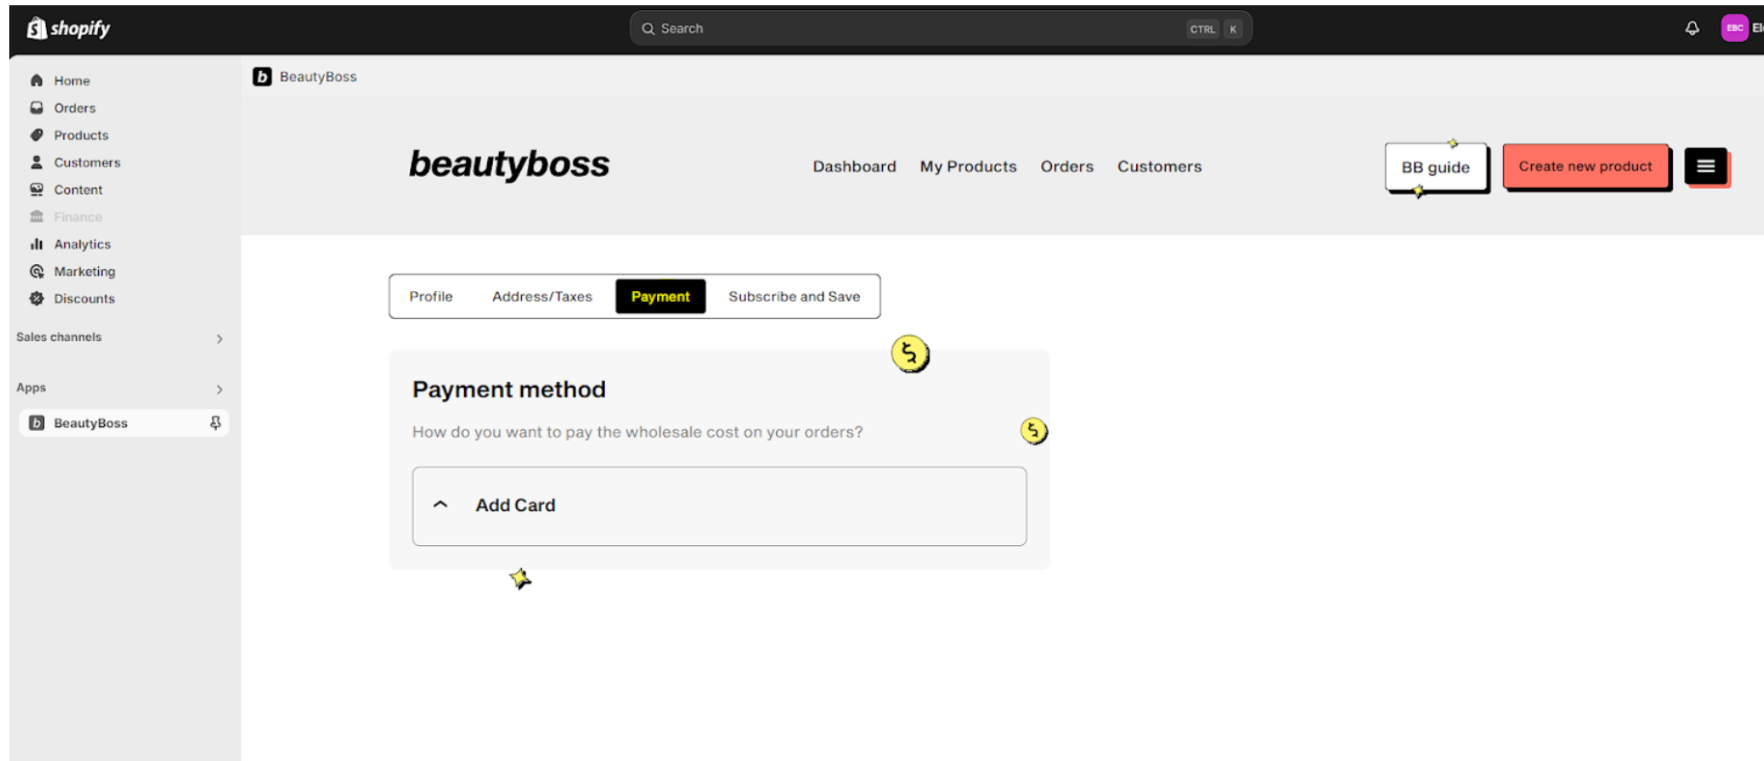Open the account avatar menu
The height and width of the screenshot is (761, 1764).
tap(1734, 28)
